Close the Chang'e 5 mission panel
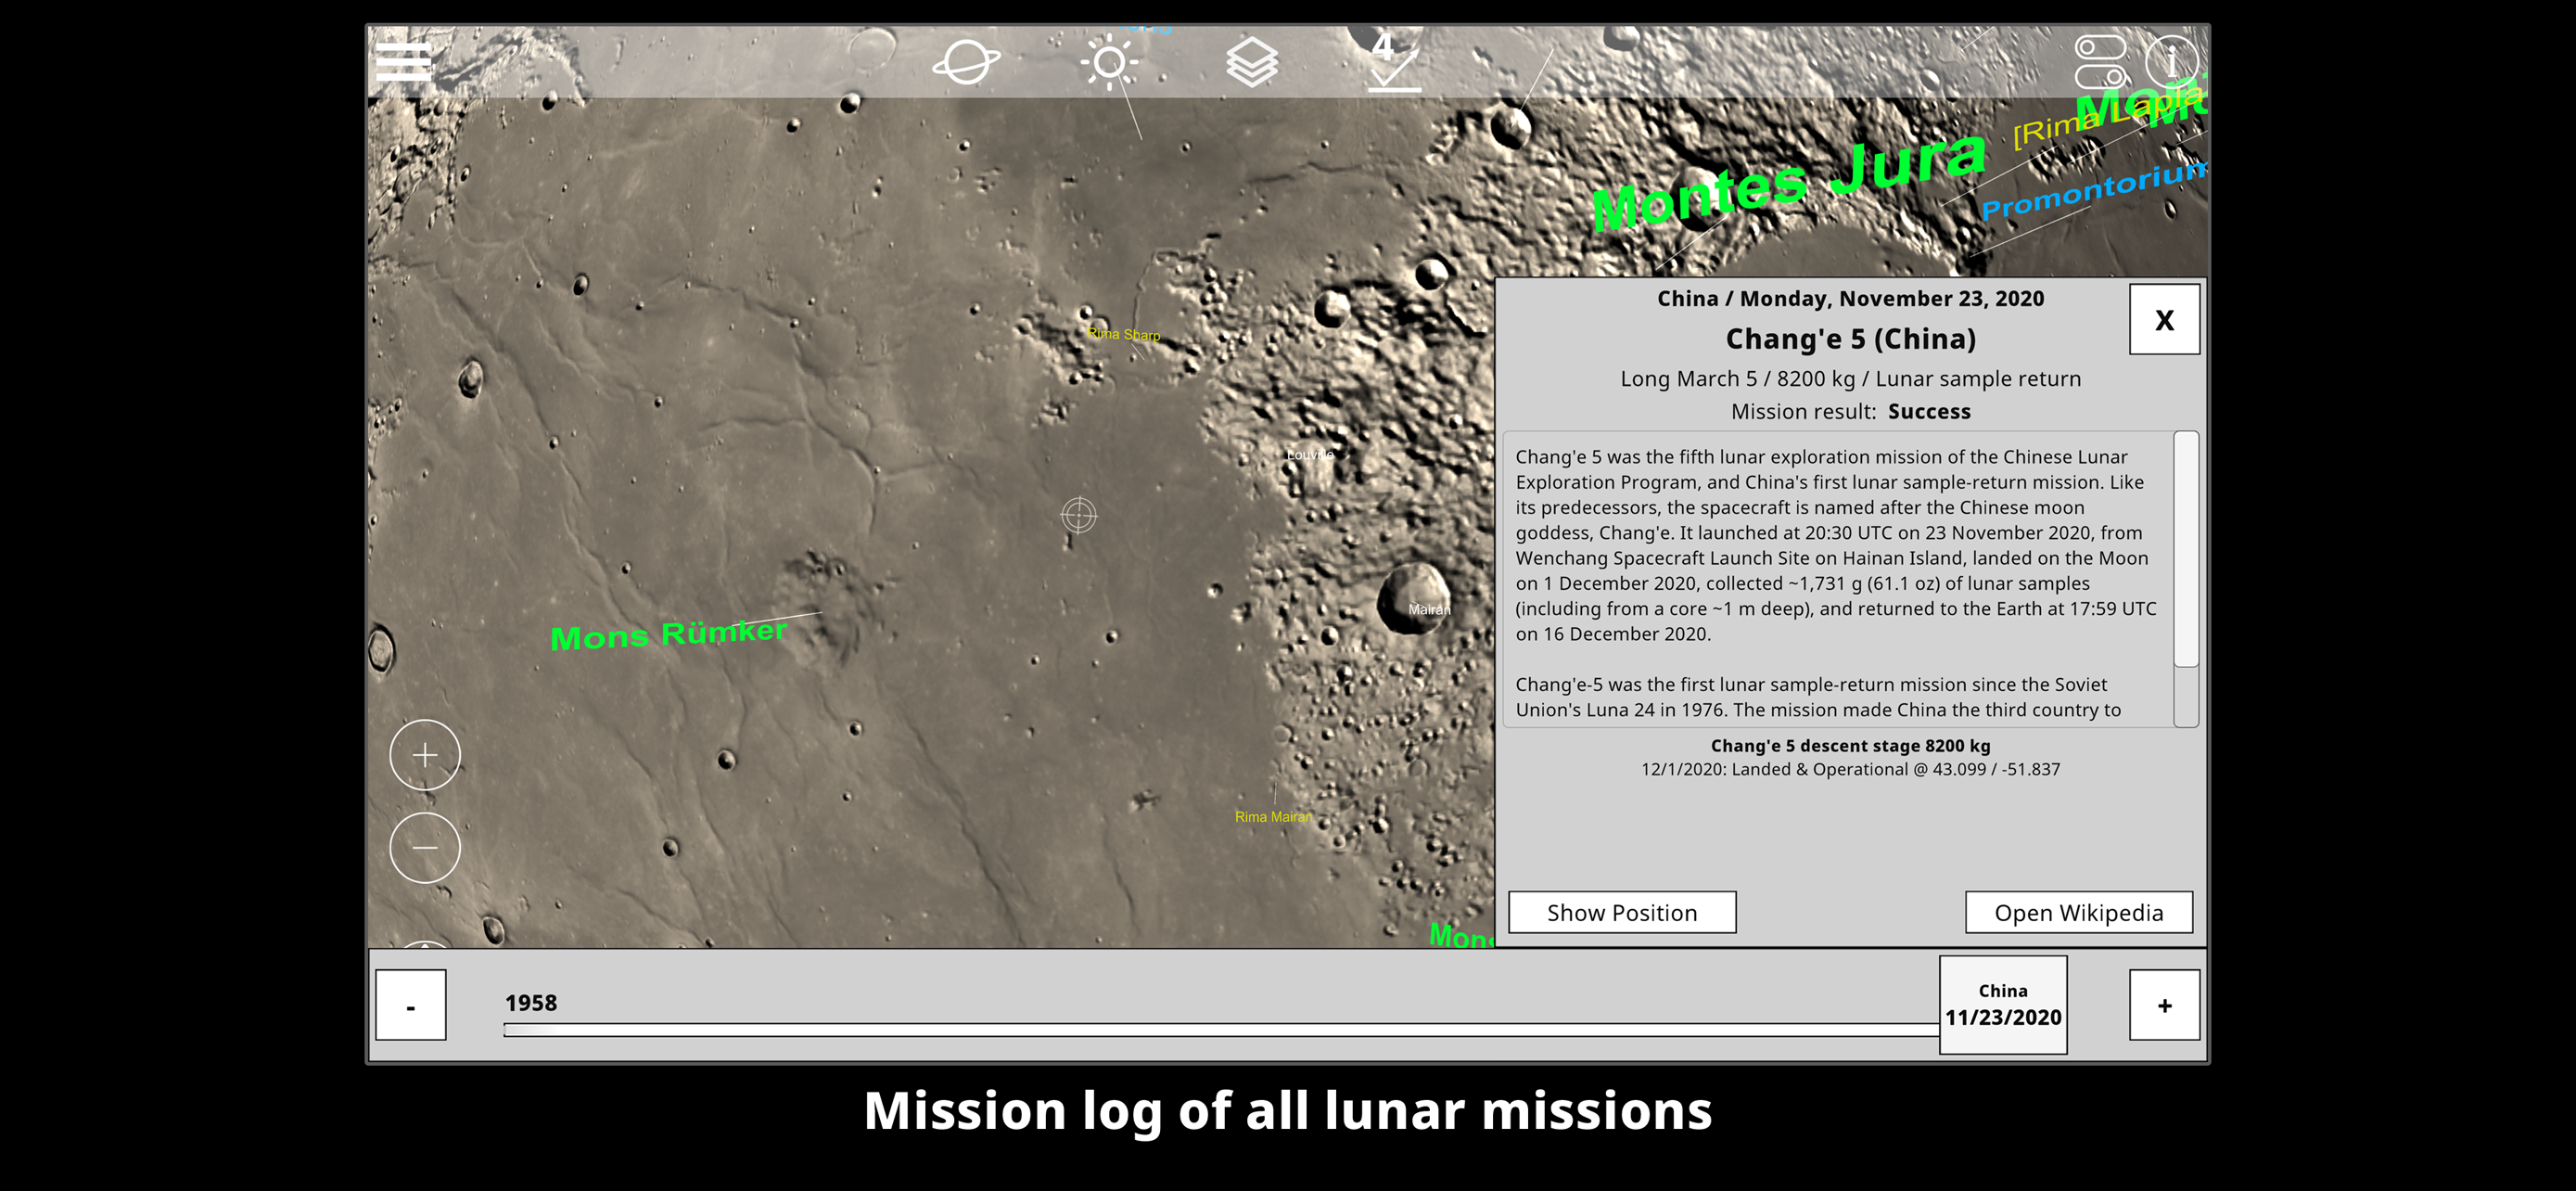The width and height of the screenshot is (2576, 1191). [2164, 320]
